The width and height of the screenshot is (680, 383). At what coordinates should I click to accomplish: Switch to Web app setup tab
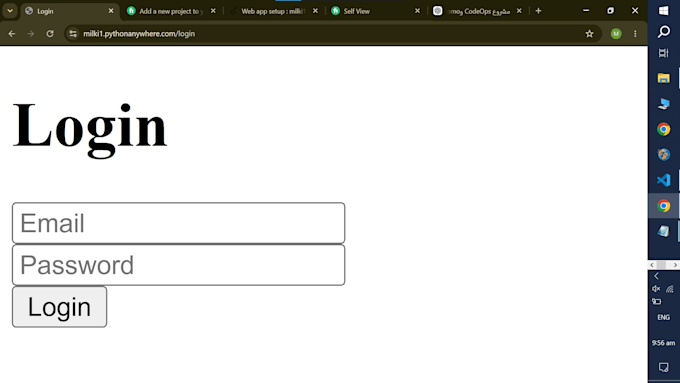coord(273,11)
